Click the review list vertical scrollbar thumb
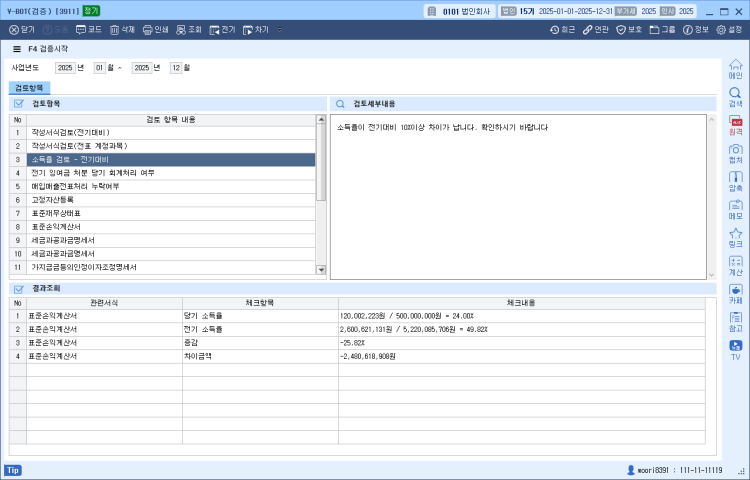This screenshot has height=480, width=750. tap(321, 163)
